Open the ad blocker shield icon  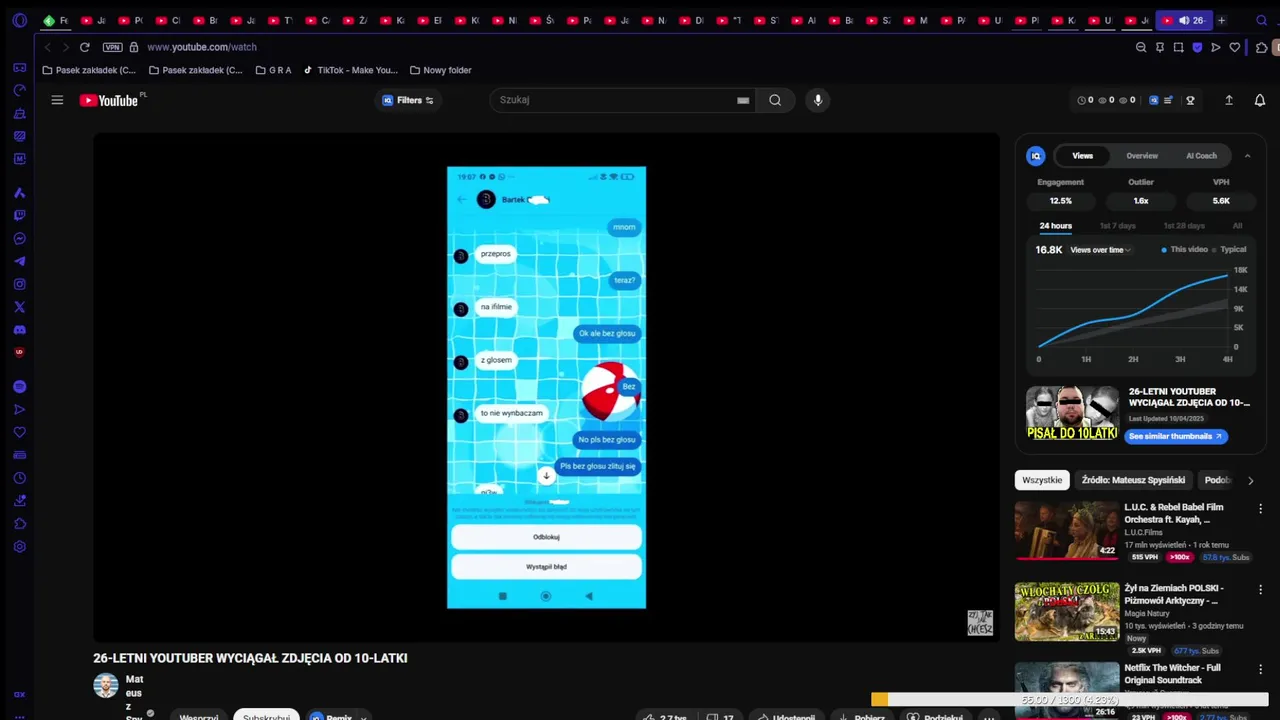point(1197,47)
